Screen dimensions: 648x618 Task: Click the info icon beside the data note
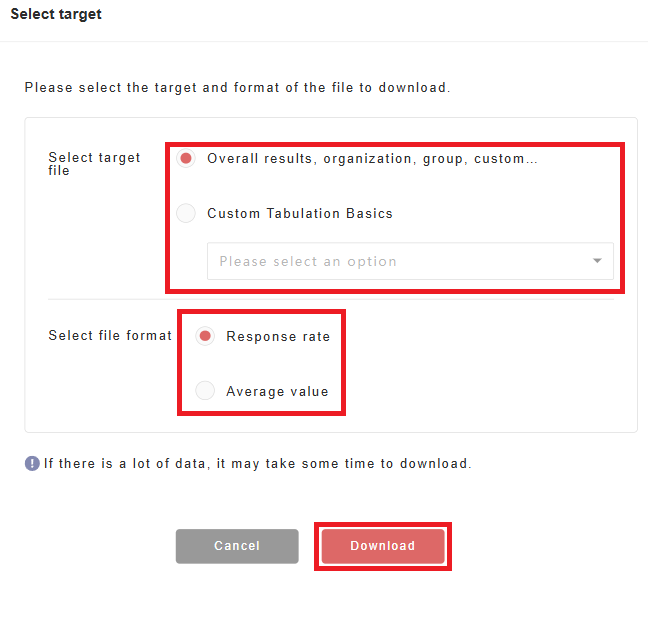click(33, 463)
